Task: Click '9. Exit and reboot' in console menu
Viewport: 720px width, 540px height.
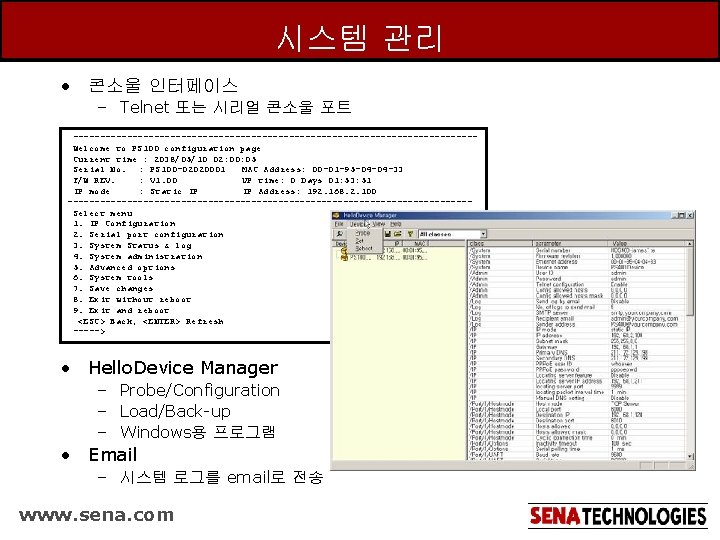Action: (121, 310)
